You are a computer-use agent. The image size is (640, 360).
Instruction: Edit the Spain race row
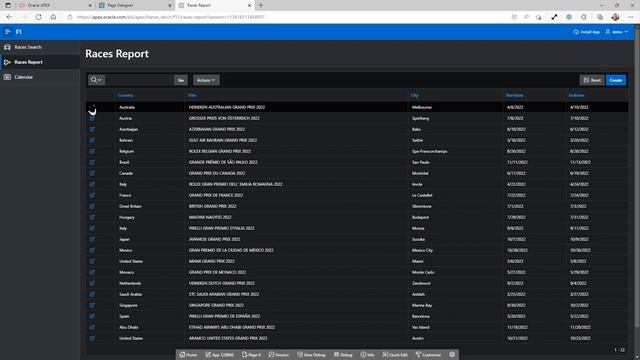pos(92,316)
